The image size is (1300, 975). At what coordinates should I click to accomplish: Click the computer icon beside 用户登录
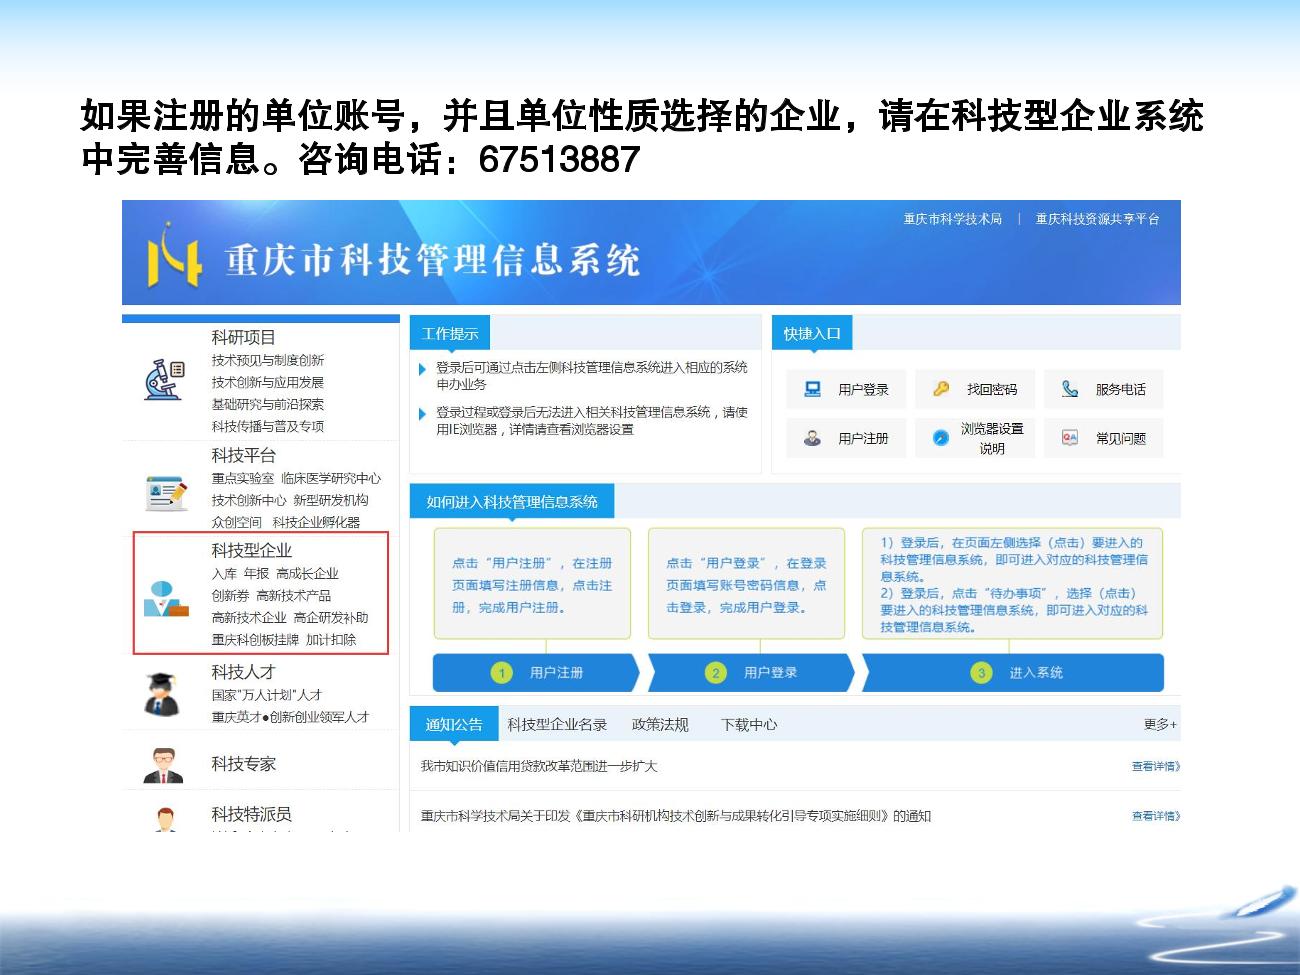point(813,389)
